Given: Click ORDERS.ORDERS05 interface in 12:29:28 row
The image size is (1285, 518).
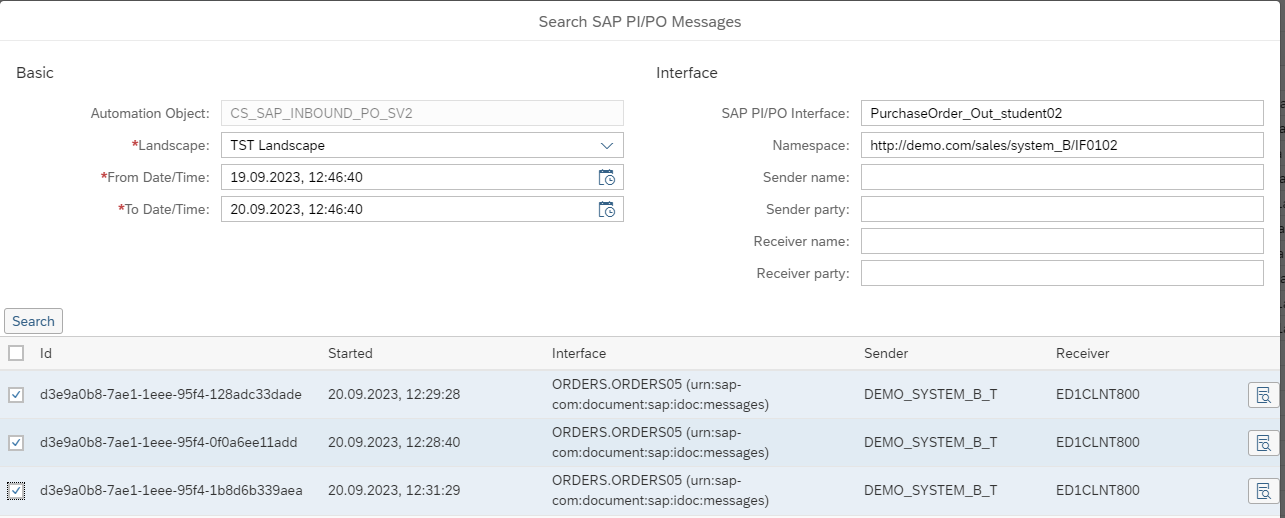Looking at the screenshot, I should [661, 395].
